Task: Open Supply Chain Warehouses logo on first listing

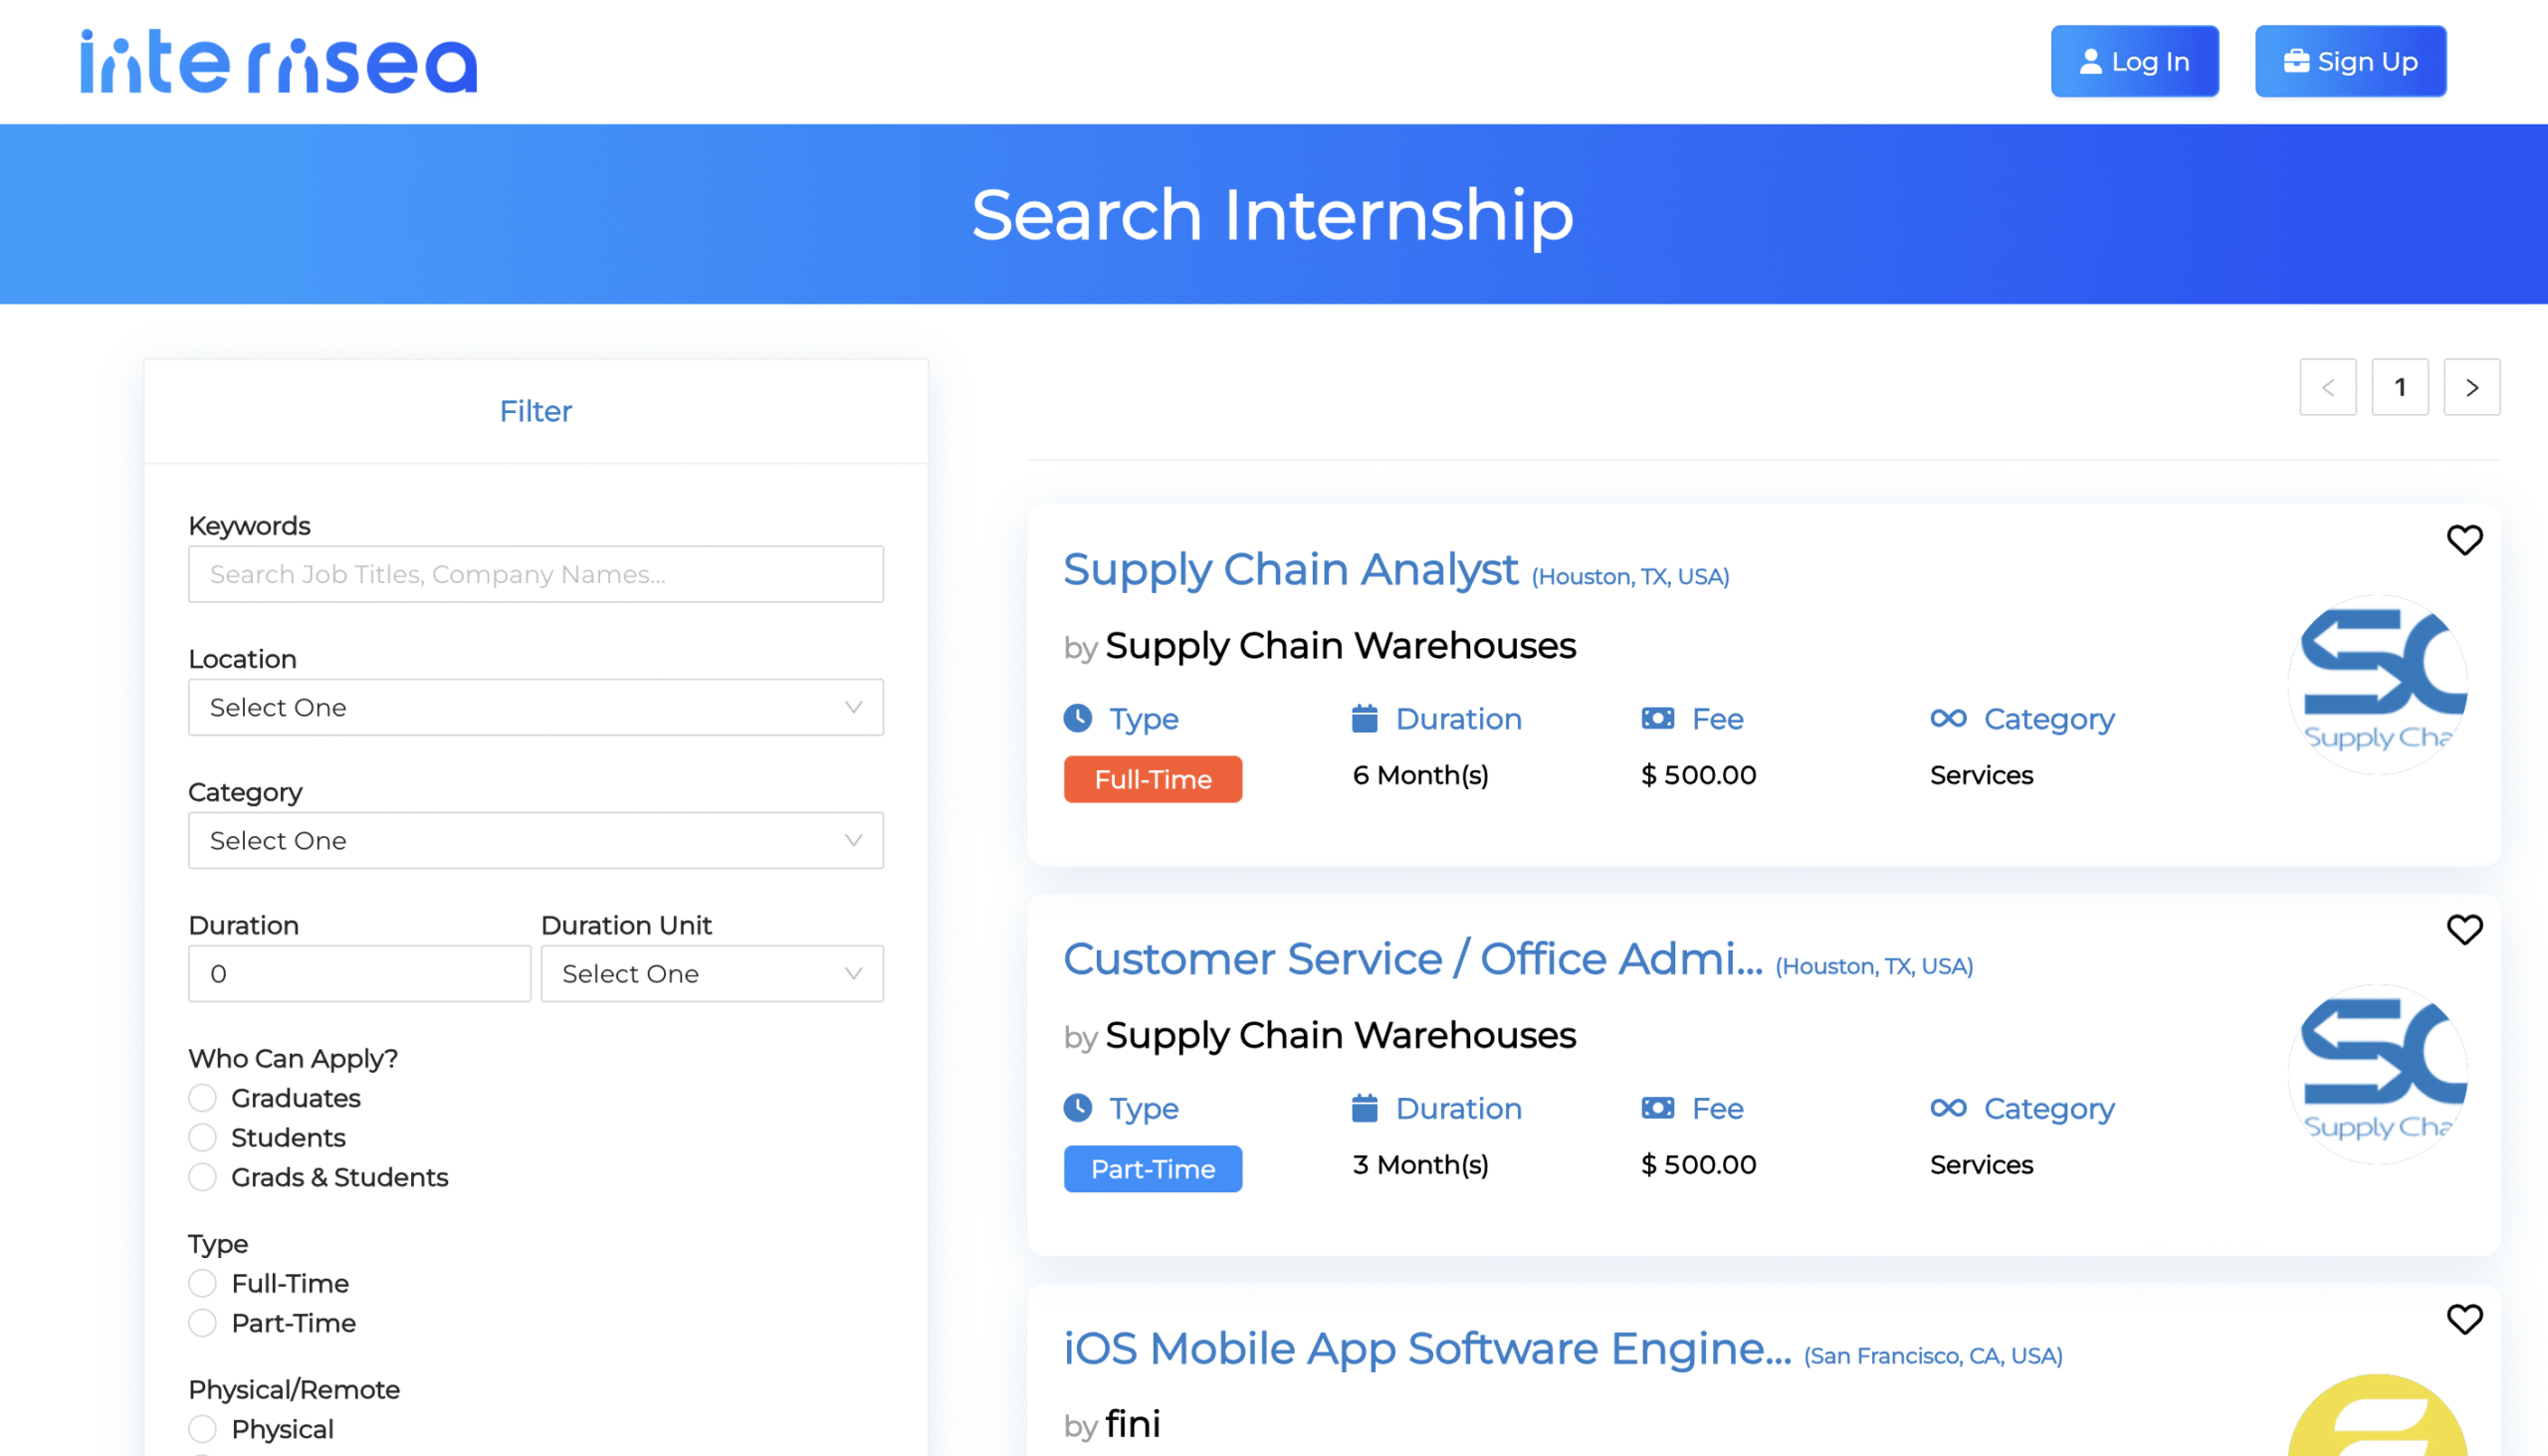Action: click(2377, 684)
